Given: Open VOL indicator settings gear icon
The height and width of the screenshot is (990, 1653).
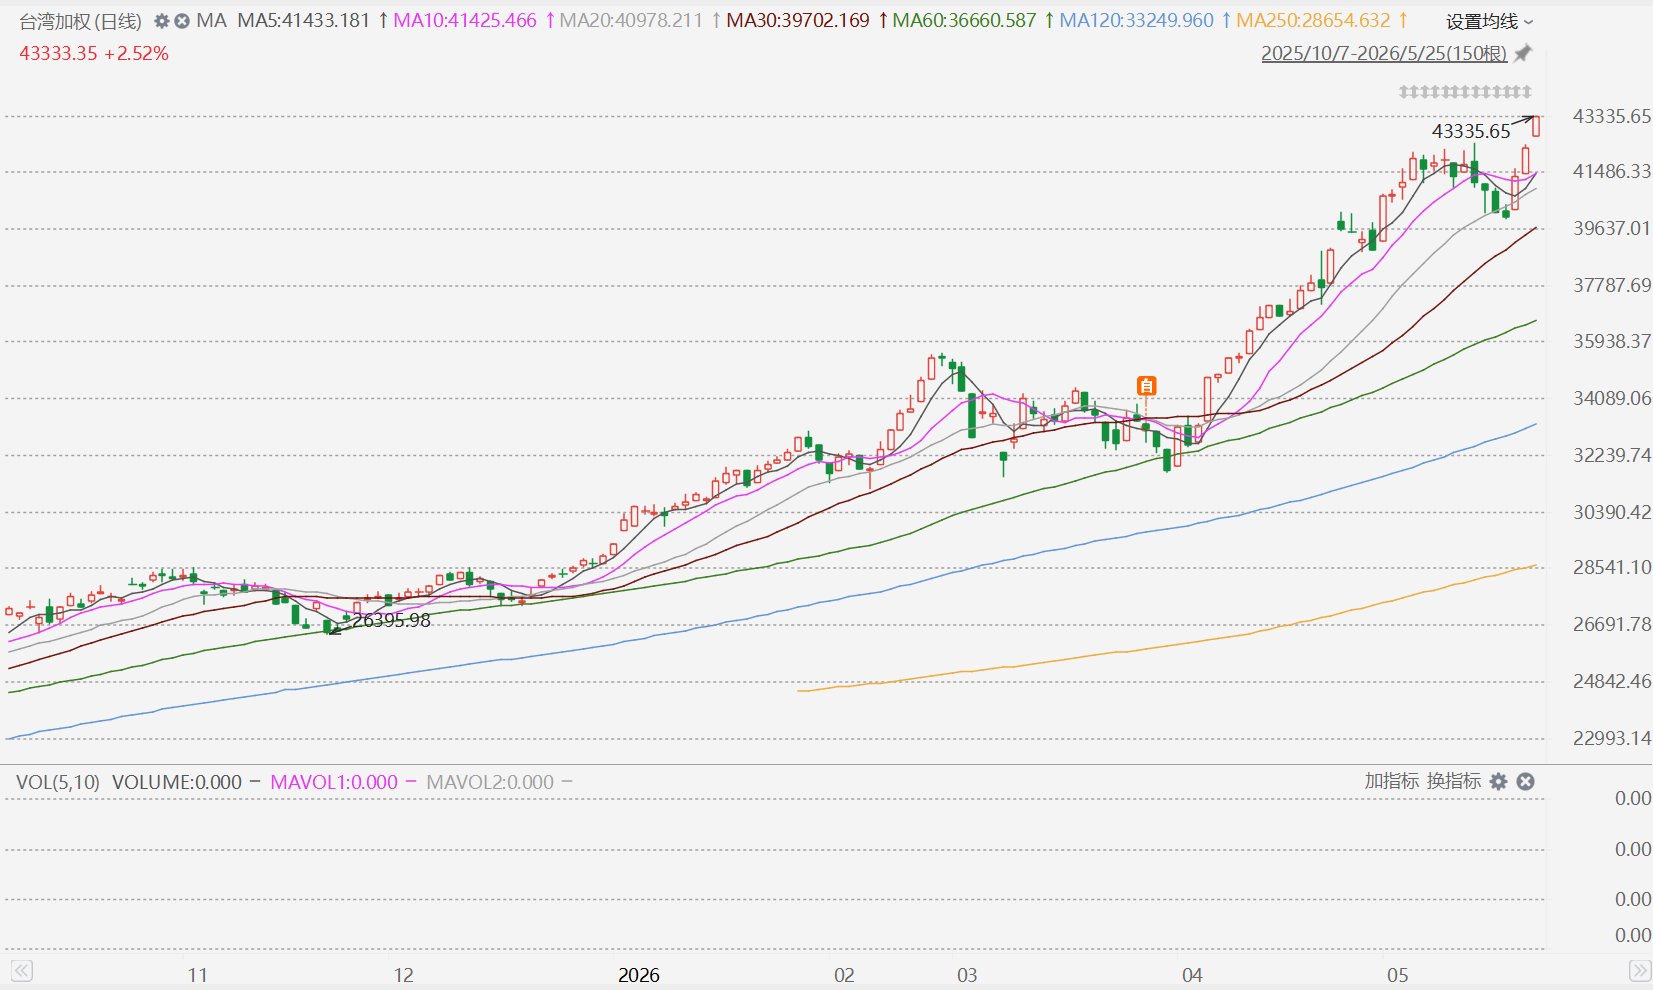Looking at the screenshot, I should (1498, 782).
